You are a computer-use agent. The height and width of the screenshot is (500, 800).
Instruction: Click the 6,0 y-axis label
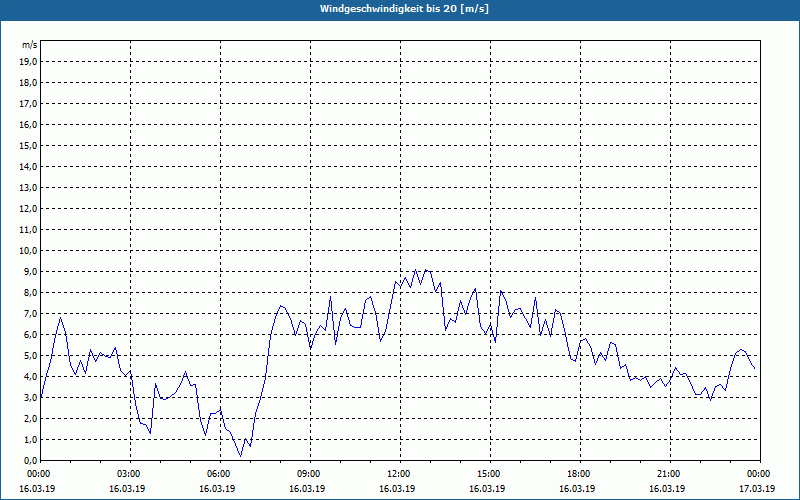tap(31, 334)
